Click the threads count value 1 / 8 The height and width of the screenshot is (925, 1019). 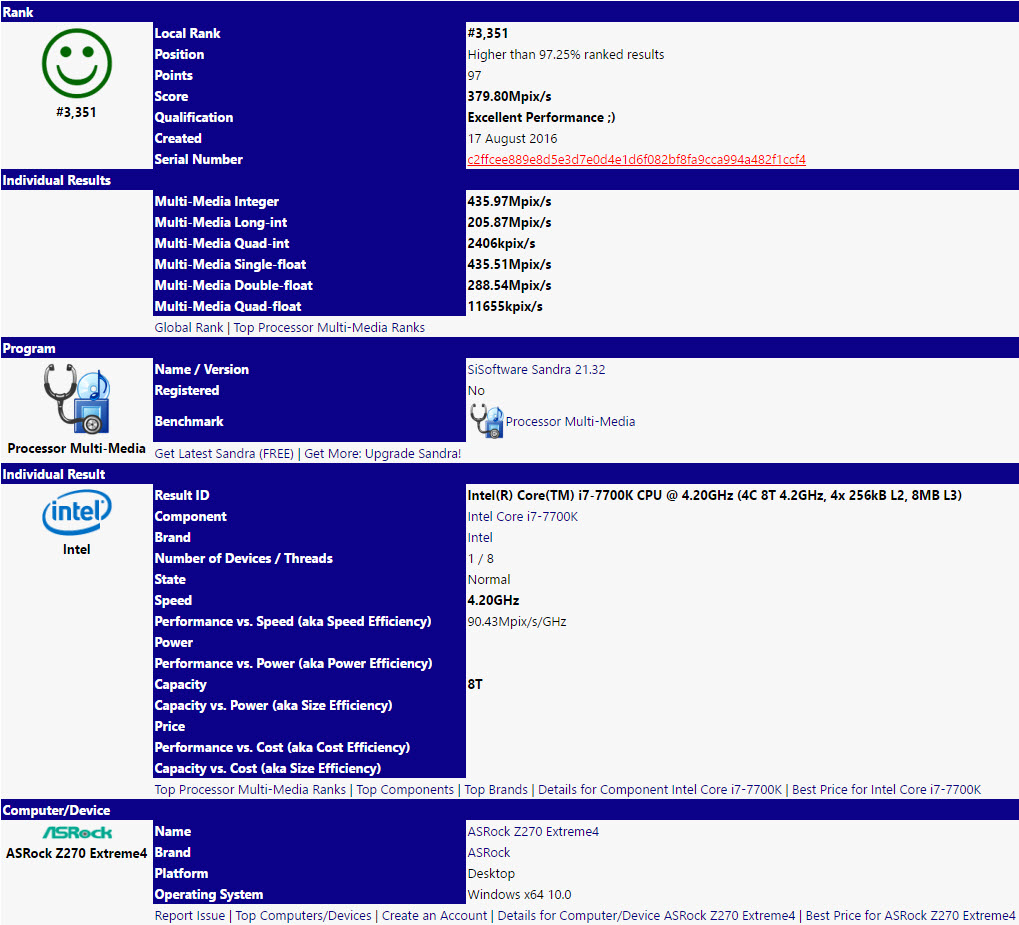point(480,558)
